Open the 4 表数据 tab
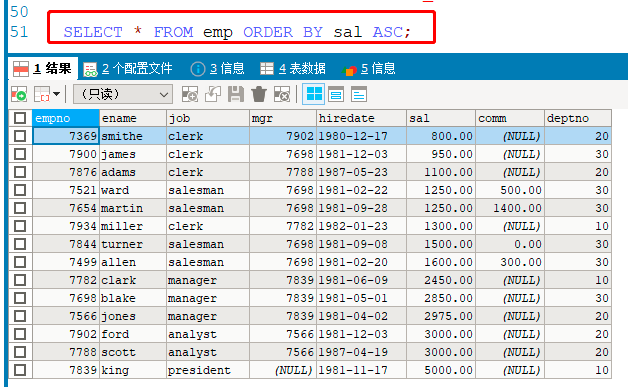 (x=293, y=69)
